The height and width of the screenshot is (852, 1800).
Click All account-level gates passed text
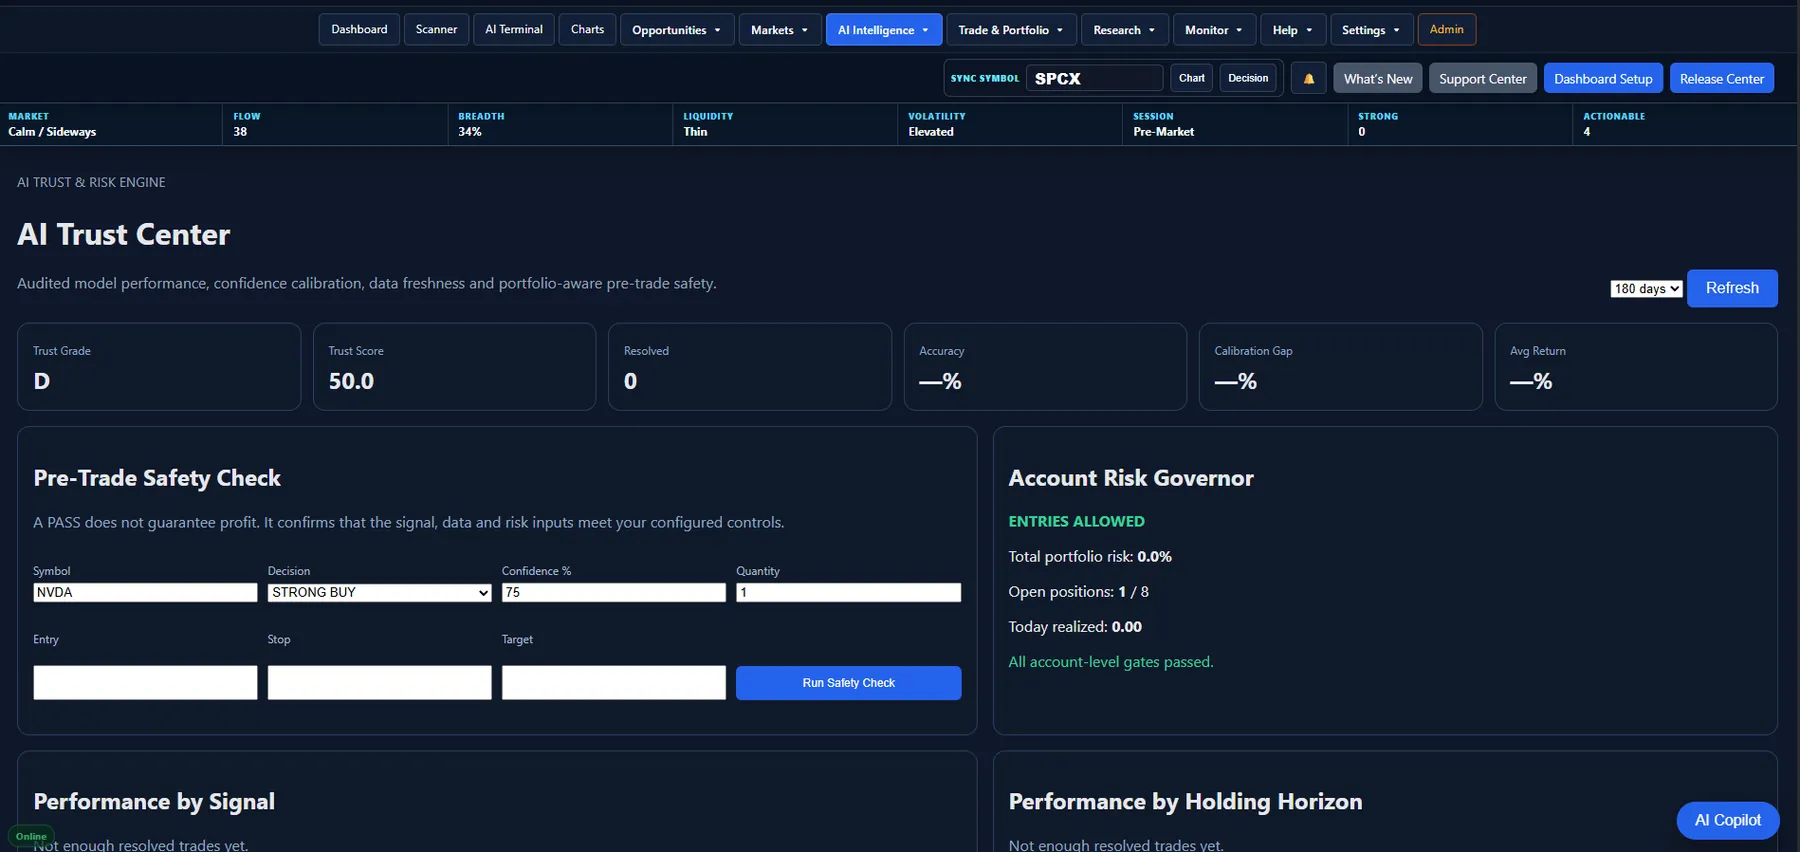(x=1110, y=661)
